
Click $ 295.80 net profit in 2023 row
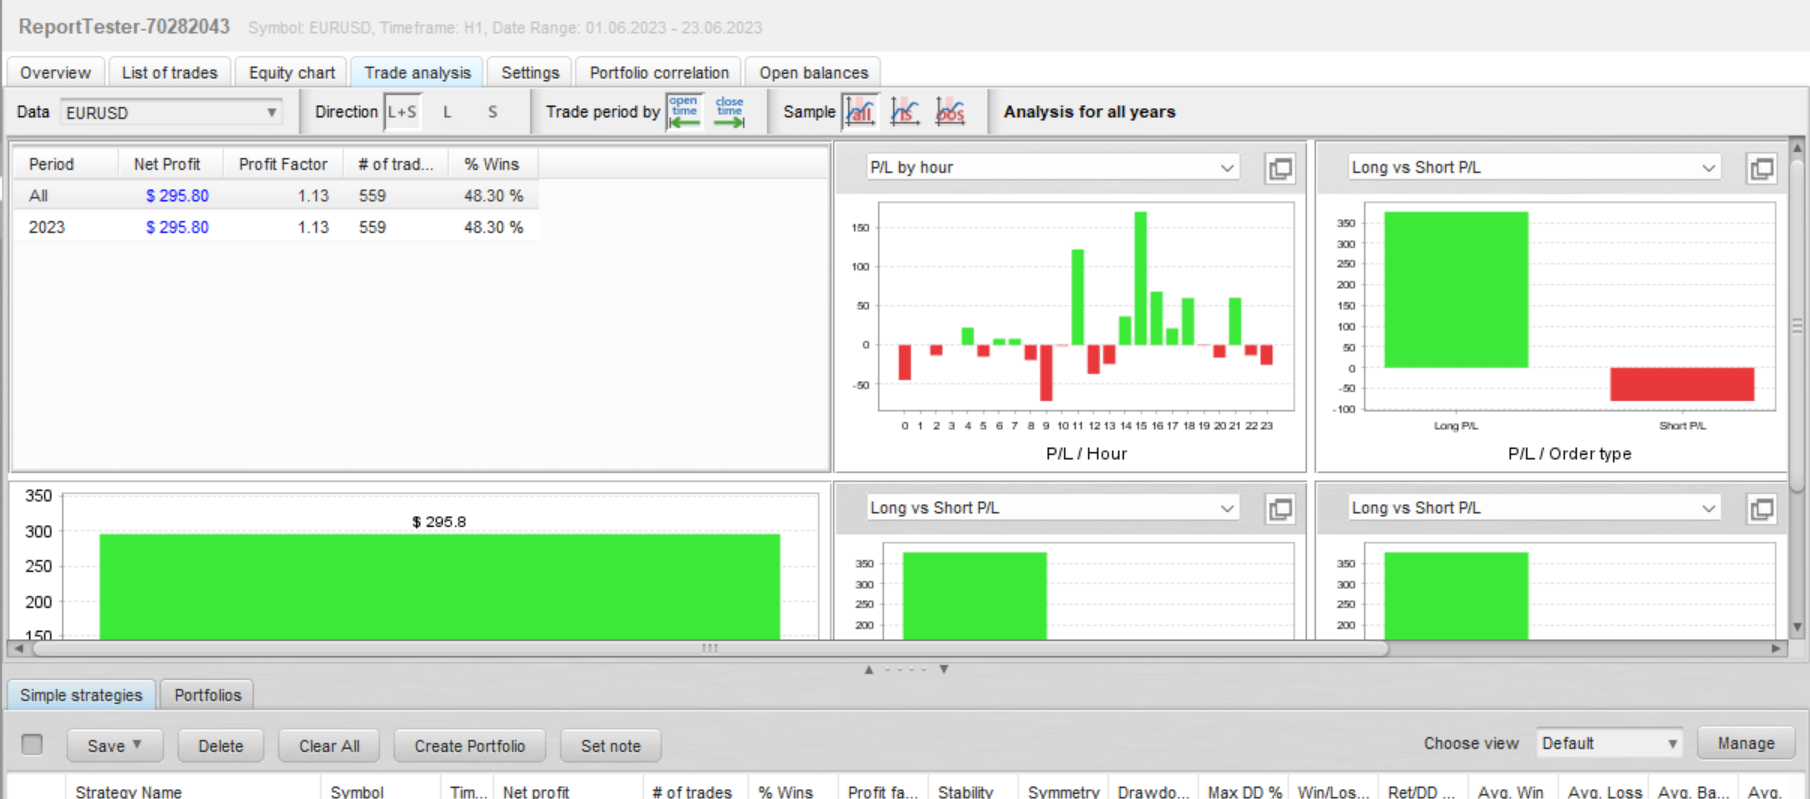coord(177,227)
